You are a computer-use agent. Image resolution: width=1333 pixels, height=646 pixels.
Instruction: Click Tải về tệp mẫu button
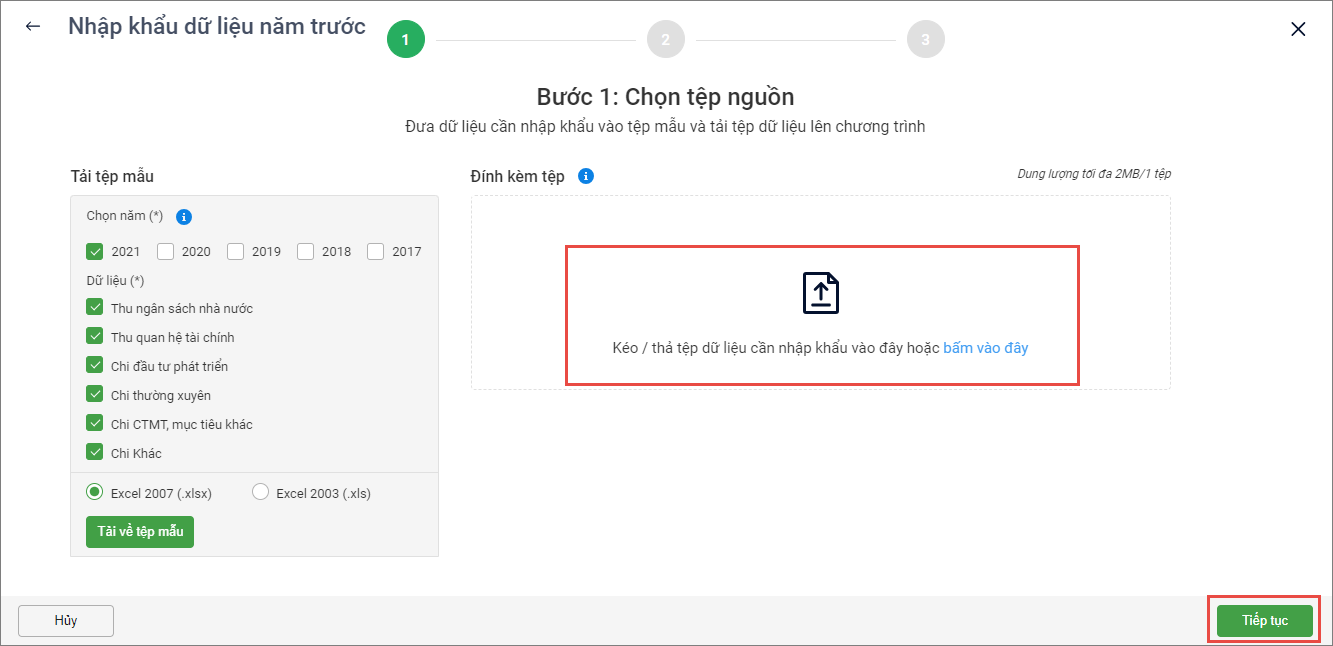pyautogui.click(x=140, y=532)
